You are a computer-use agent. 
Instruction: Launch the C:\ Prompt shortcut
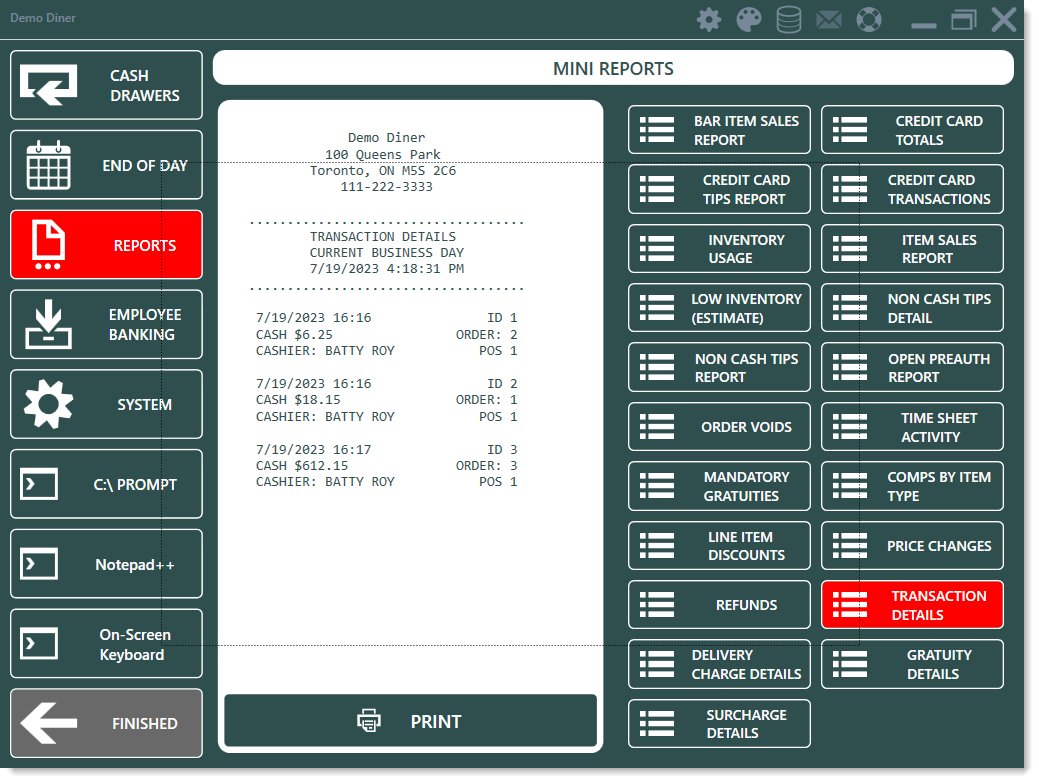[106, 485]
